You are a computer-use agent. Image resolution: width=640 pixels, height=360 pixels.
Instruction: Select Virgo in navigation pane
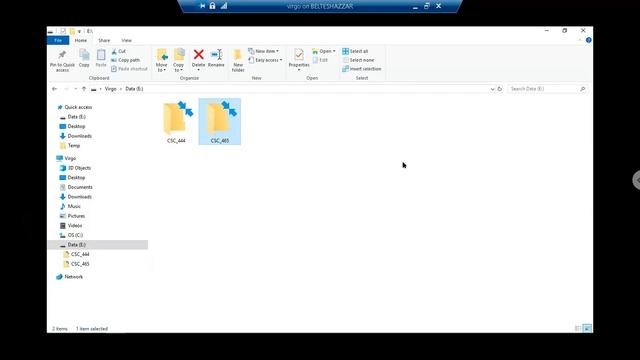coord(70,158)
